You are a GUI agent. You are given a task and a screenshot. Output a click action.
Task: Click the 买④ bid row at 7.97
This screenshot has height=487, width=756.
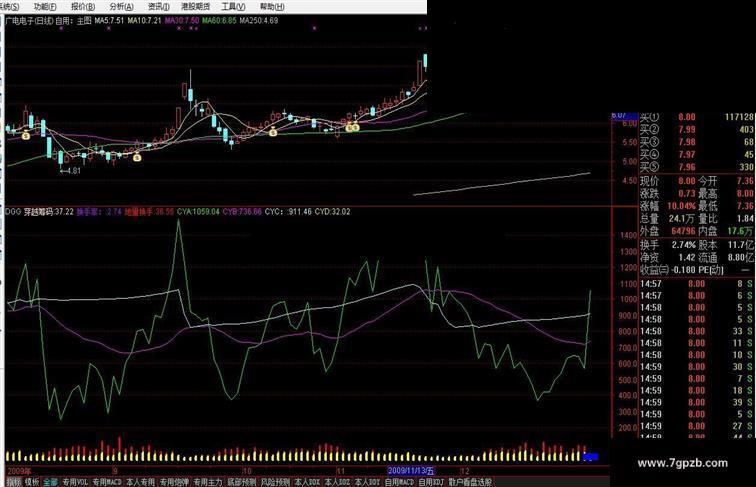697,155
